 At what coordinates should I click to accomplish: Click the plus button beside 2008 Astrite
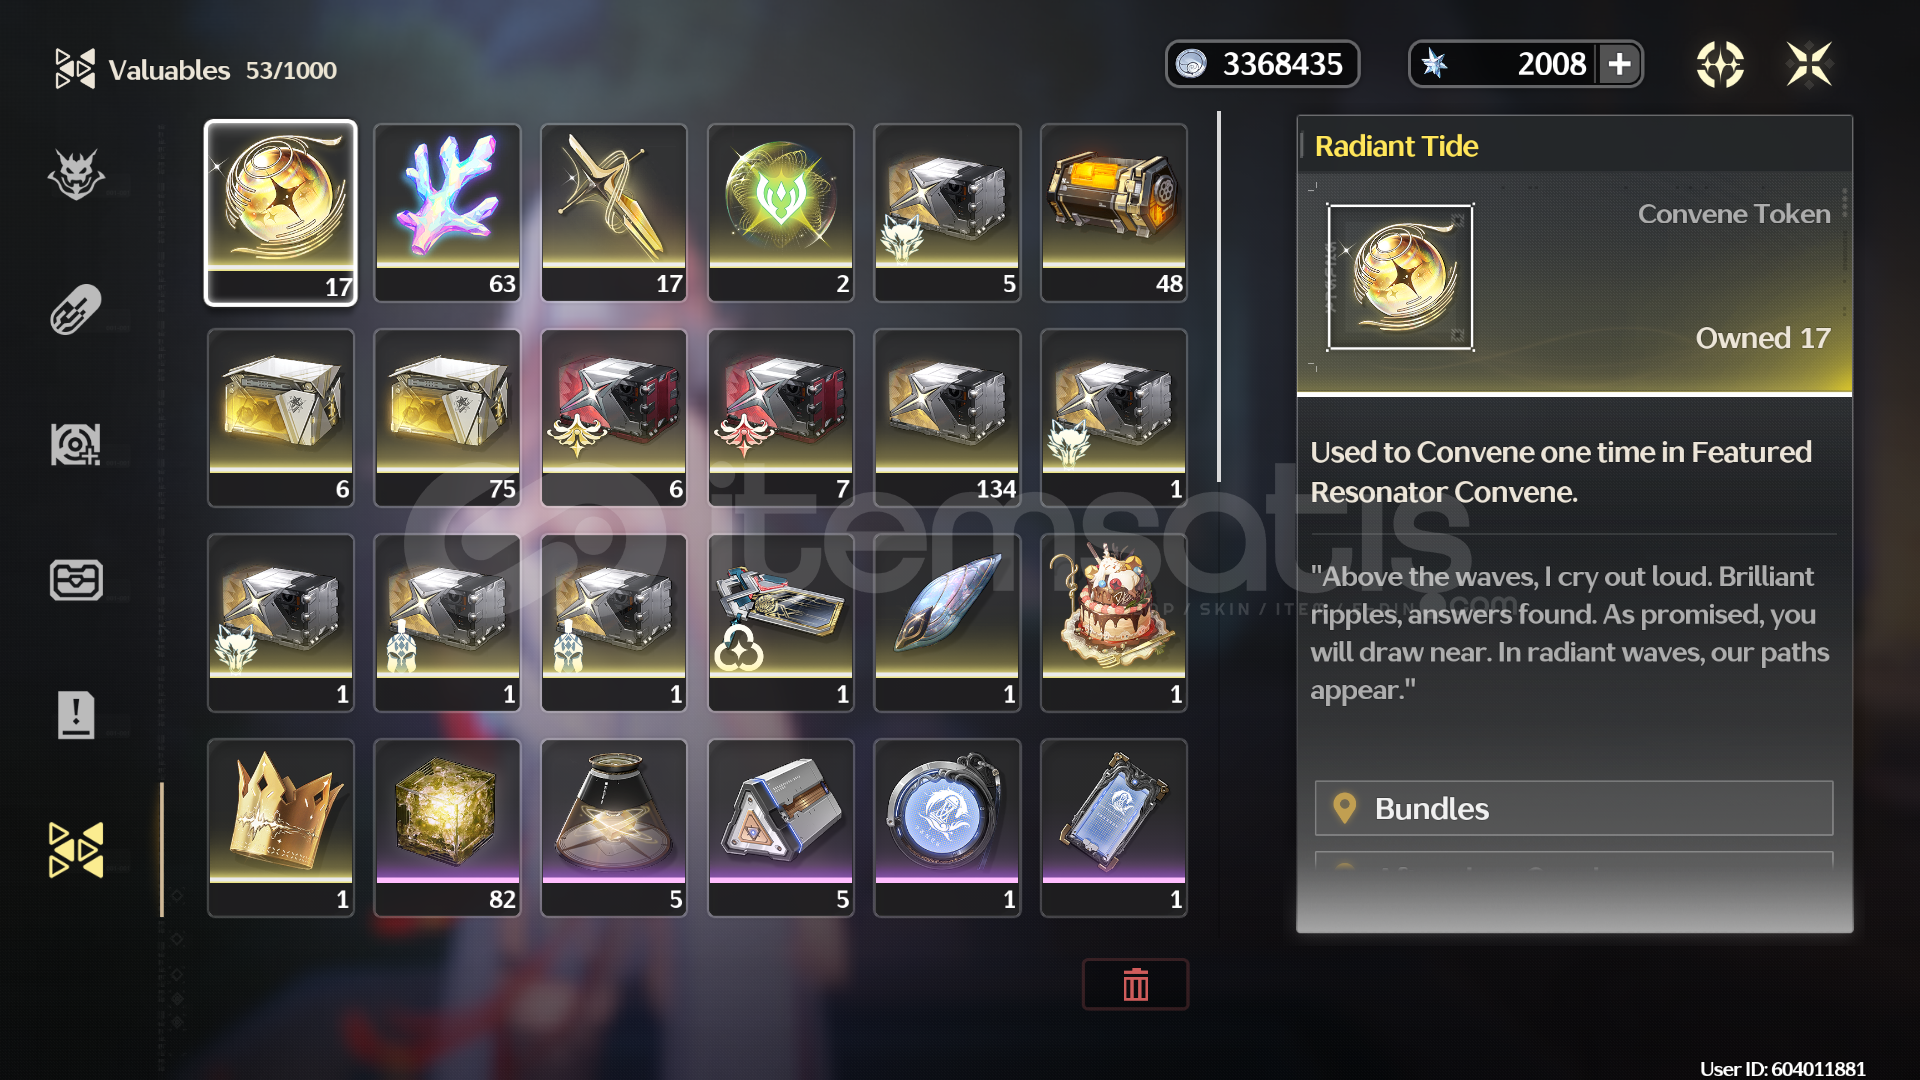[1619, 64]
